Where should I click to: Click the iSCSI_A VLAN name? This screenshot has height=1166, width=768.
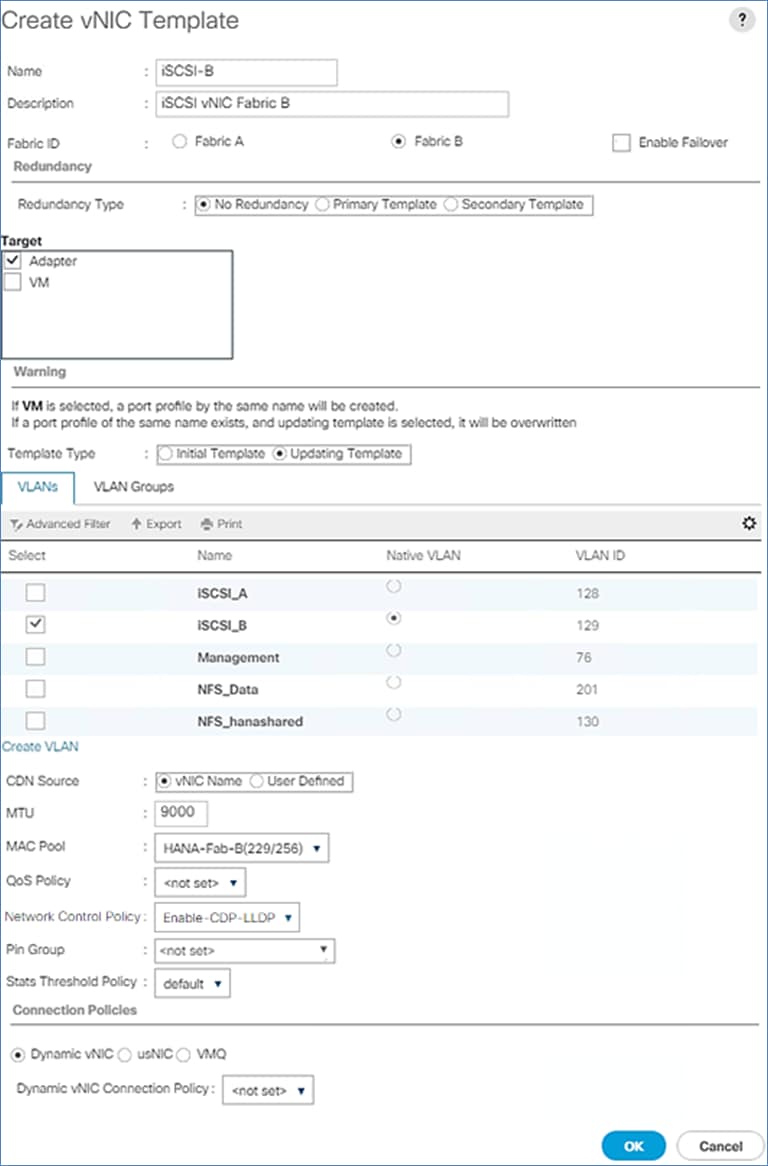222,593
